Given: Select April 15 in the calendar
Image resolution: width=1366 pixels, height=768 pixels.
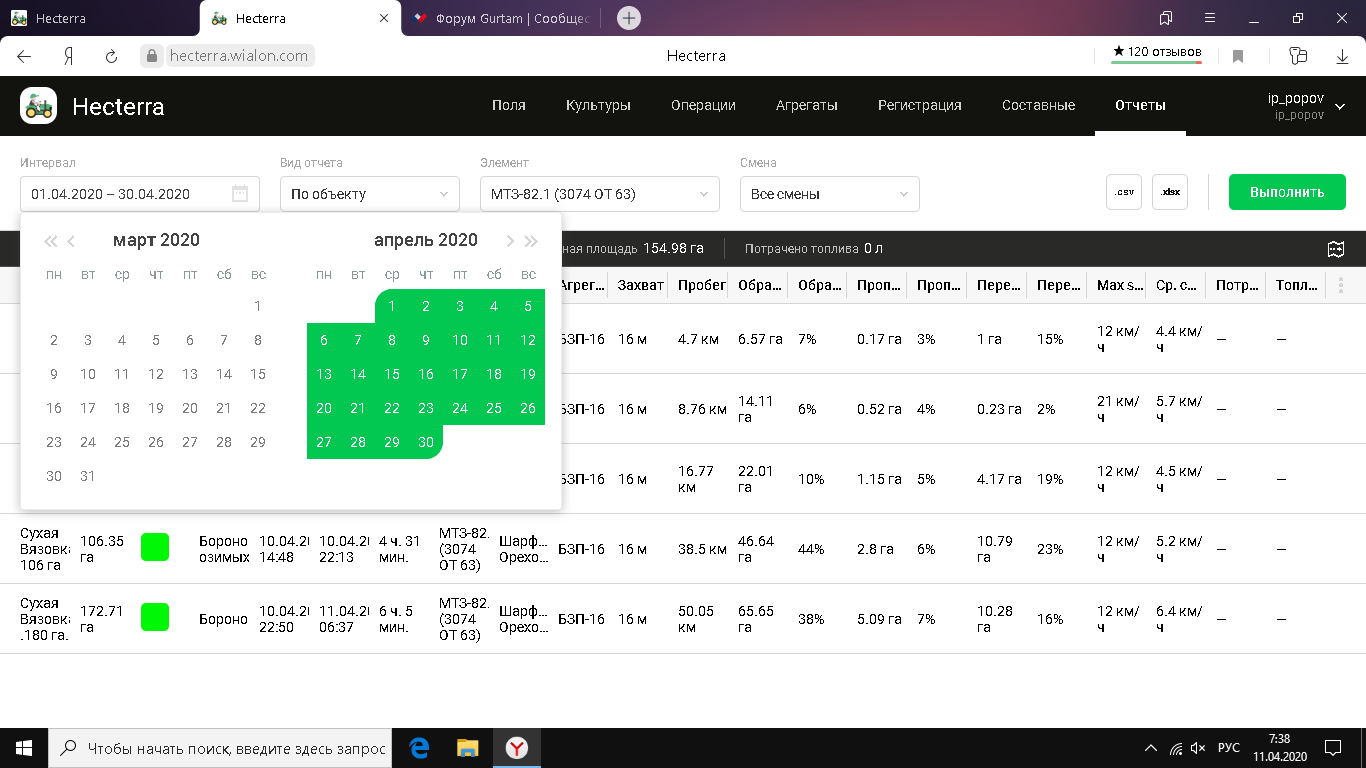Looking at the screenshot, I should click(392, 374).
